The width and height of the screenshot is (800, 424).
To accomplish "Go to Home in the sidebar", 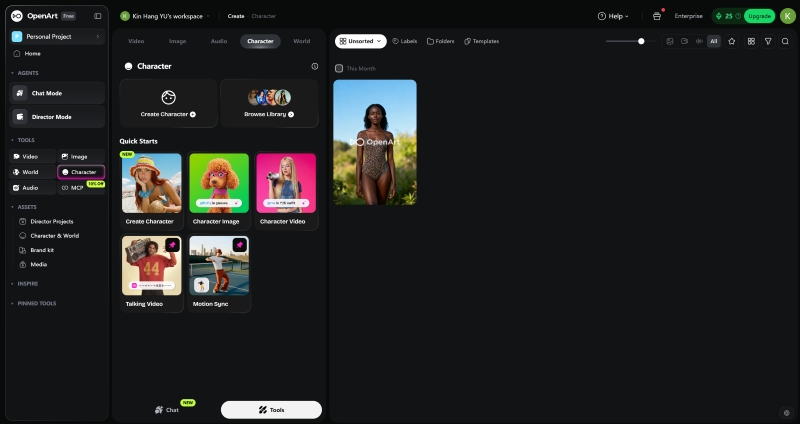I will [32, 54].
